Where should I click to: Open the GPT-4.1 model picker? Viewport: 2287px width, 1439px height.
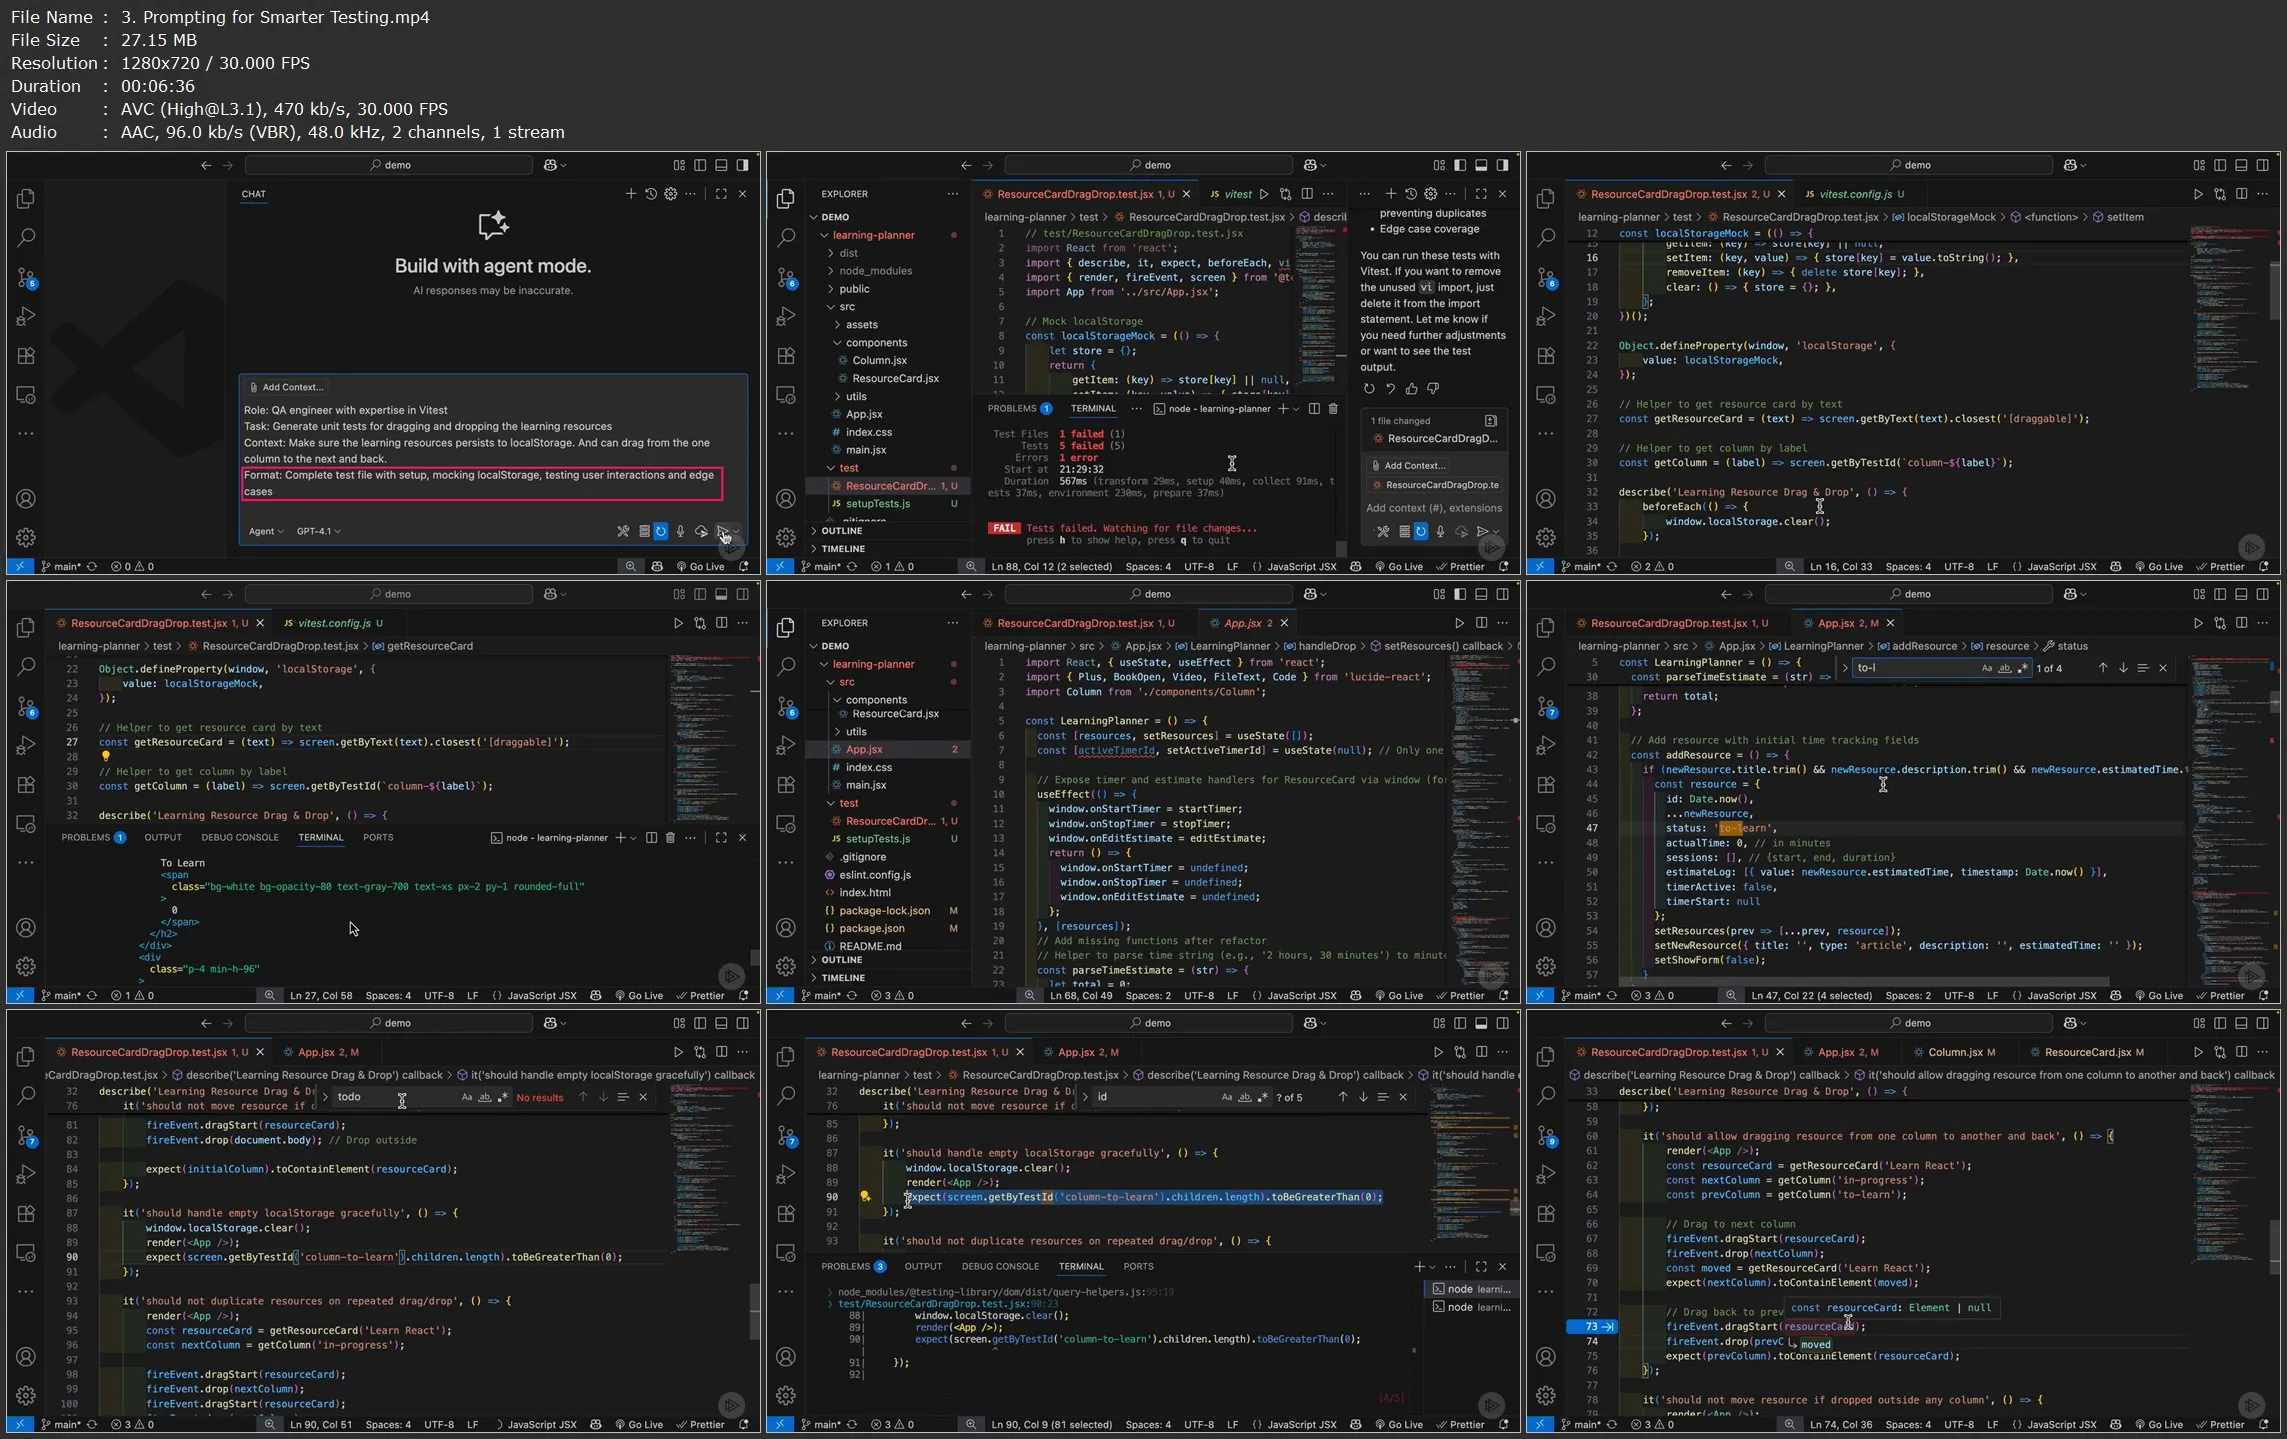tap(318, 531)
